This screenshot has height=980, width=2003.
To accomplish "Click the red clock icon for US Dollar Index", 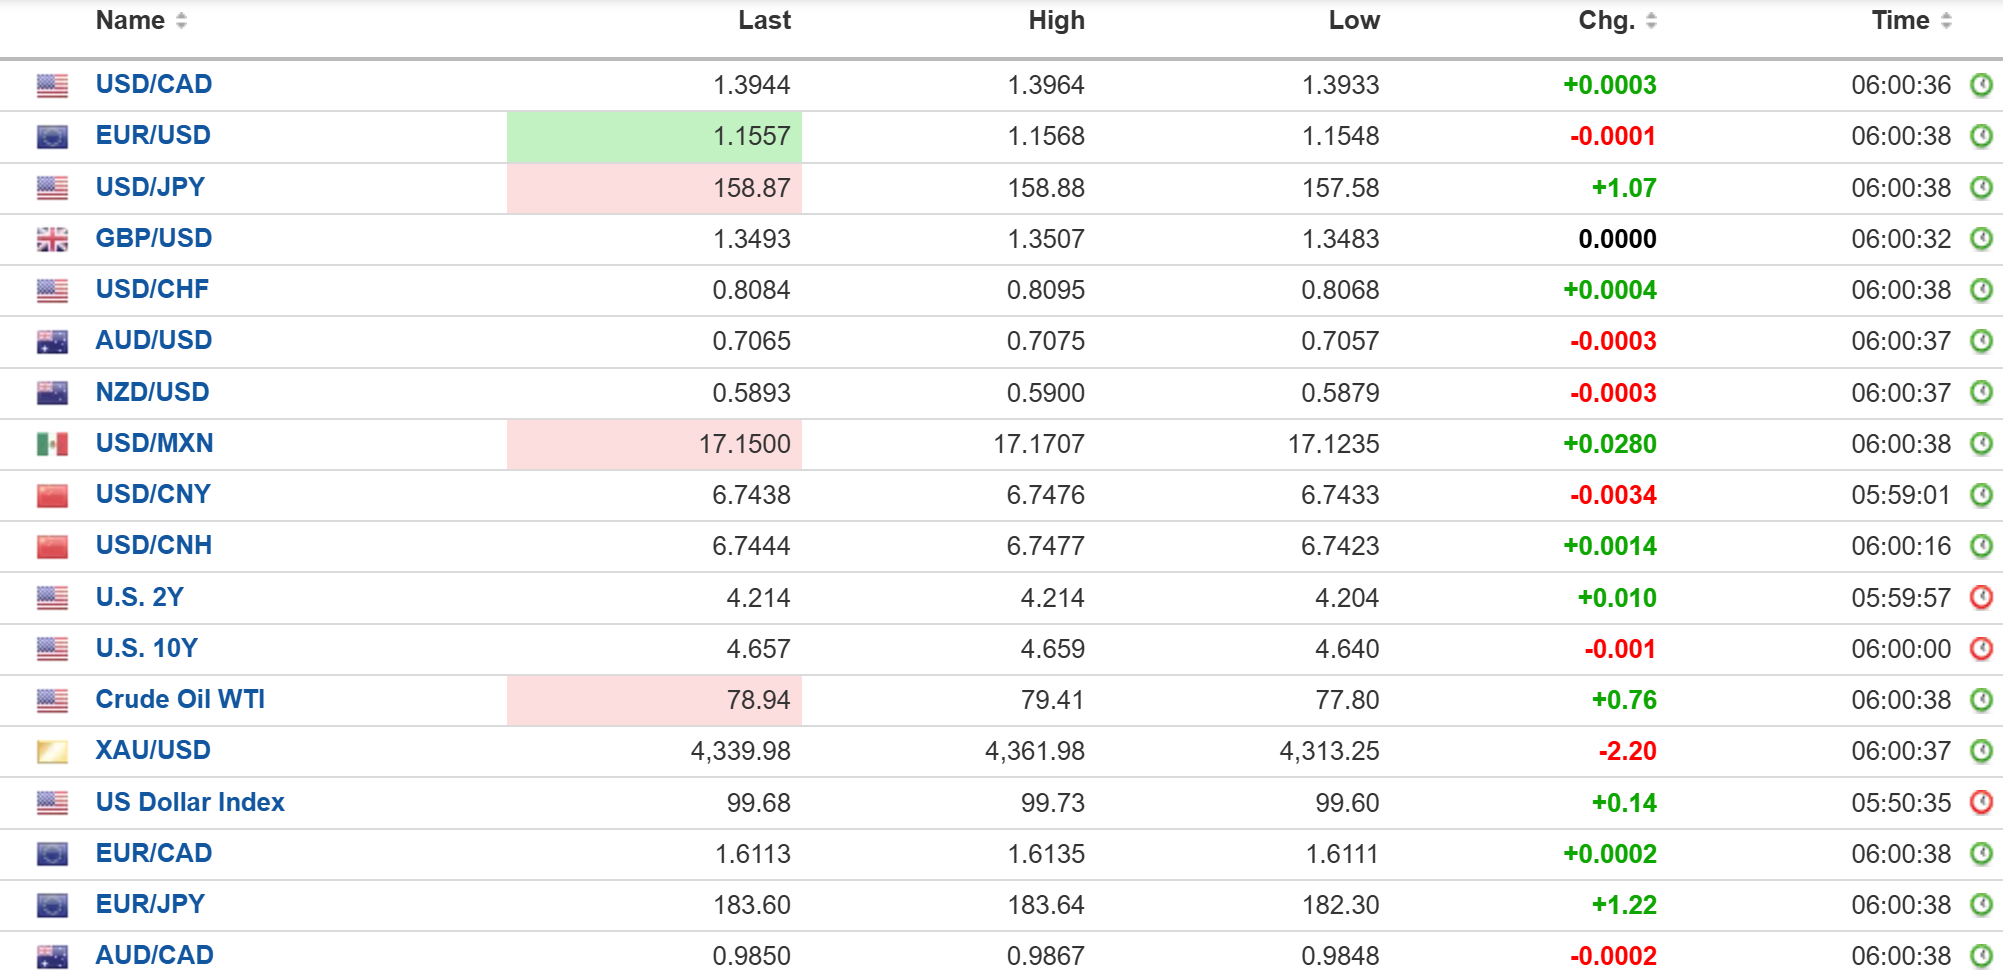I will pyautogui.click(x=1981, y=802).
